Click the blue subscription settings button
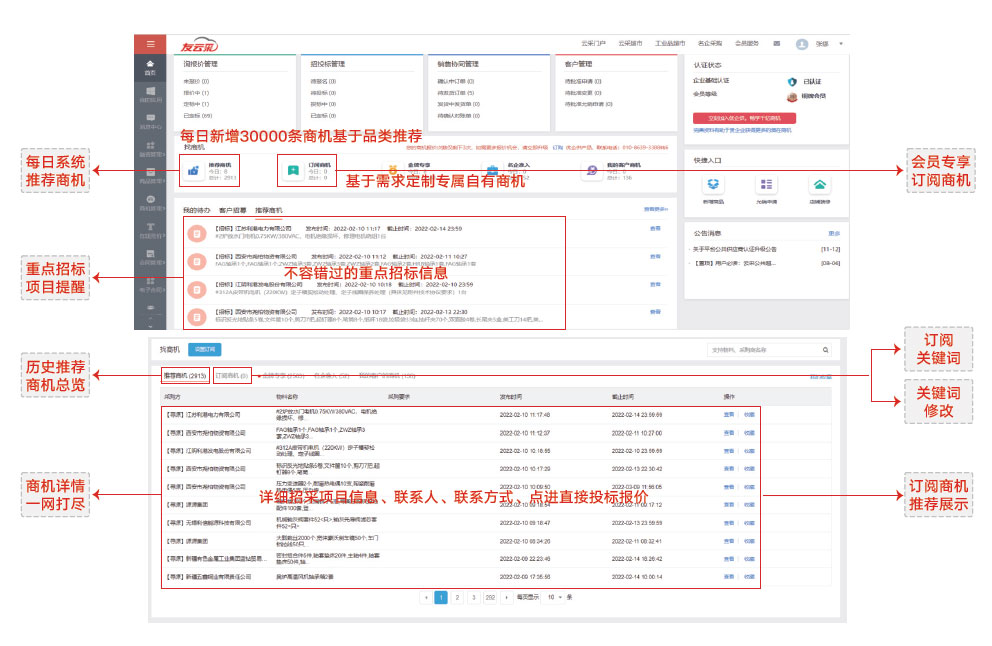 tap(204, 350)
